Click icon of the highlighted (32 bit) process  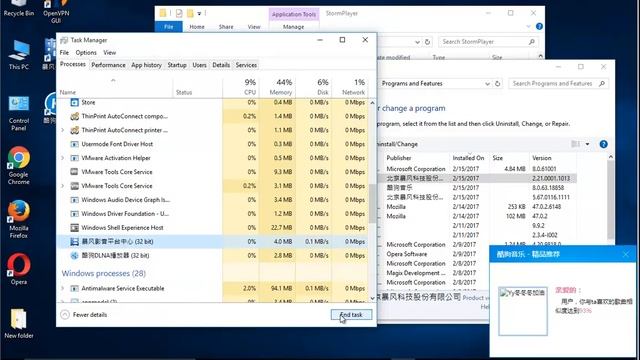coord(74,242)
